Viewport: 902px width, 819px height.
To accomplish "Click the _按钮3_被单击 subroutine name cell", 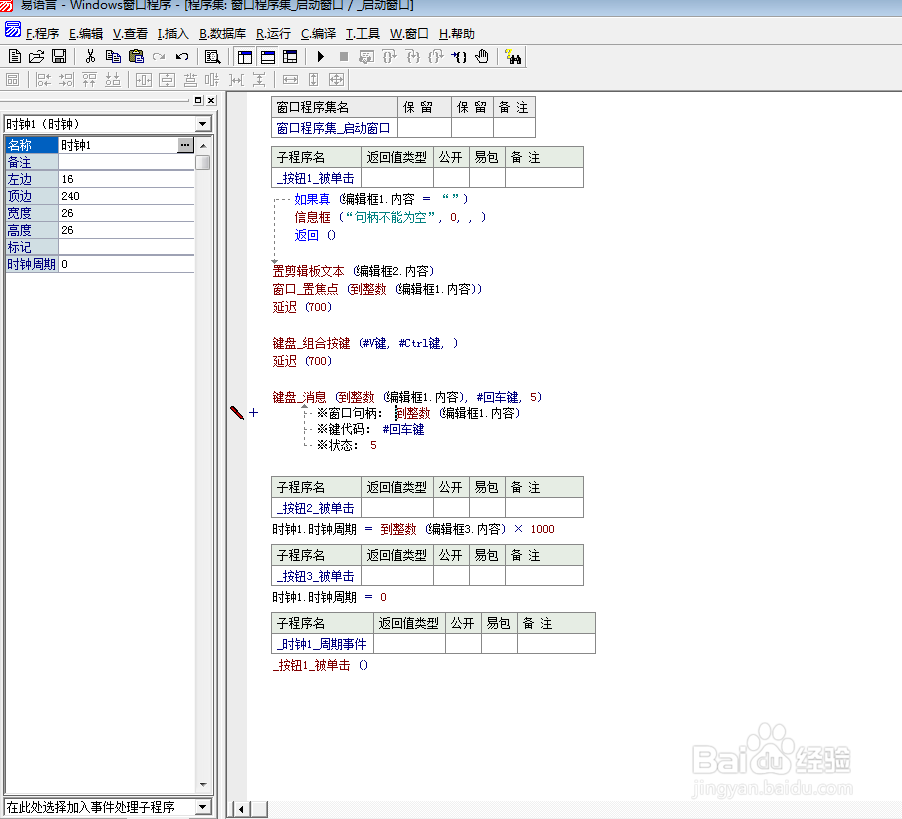I will coord(316,576).
